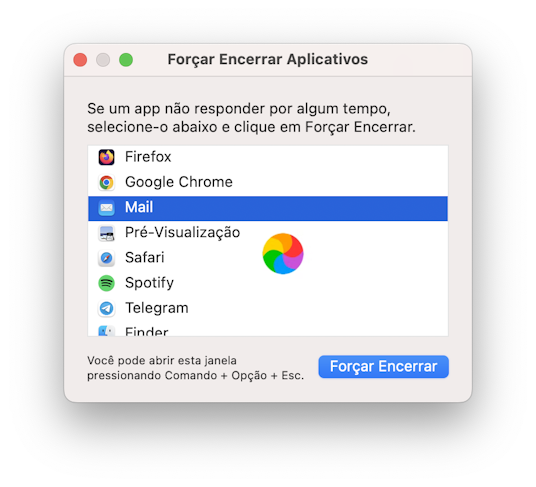Choose the Safari list entry
536x487 pixels.
tap(268, 258)
